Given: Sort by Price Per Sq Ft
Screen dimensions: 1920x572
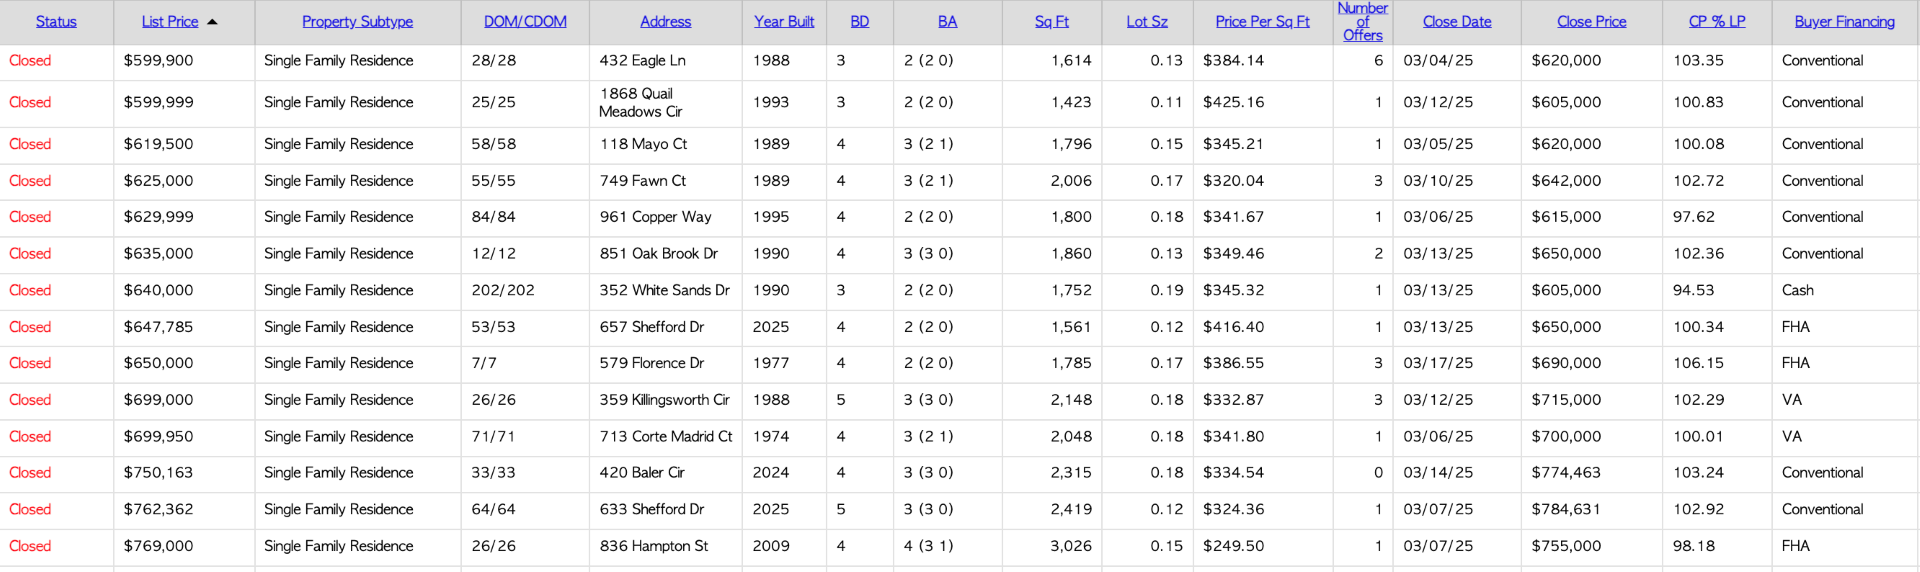Looking at the screenshot, I should [x=1262, y=22].
